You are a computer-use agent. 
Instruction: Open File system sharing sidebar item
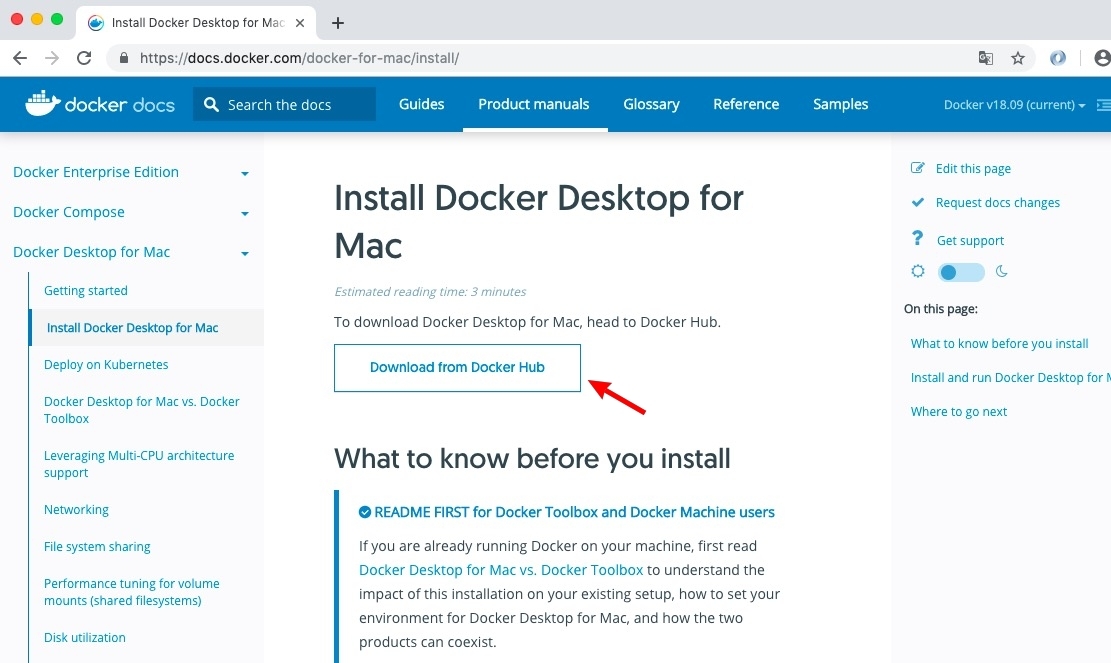(97, 547)
